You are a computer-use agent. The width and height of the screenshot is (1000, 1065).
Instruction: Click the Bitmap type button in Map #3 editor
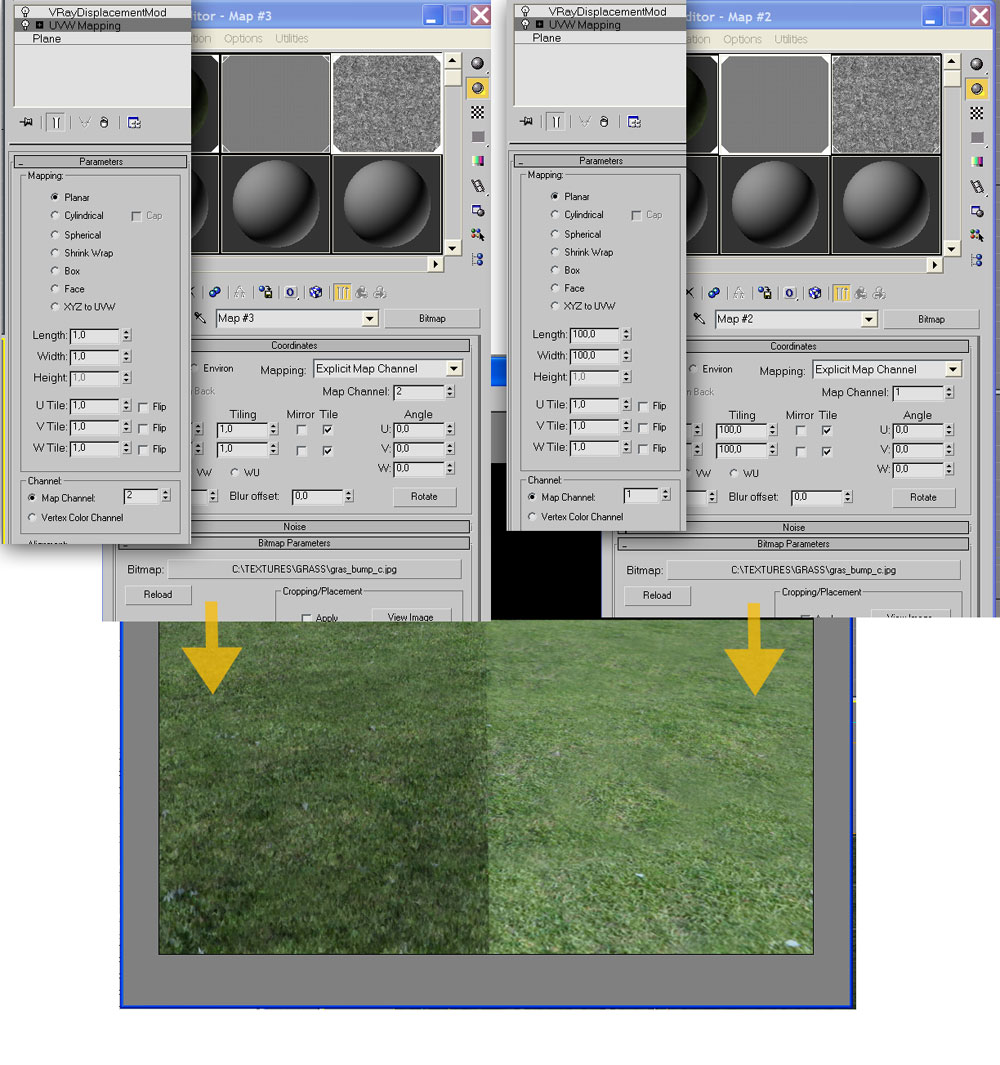[x=432, y=318]
